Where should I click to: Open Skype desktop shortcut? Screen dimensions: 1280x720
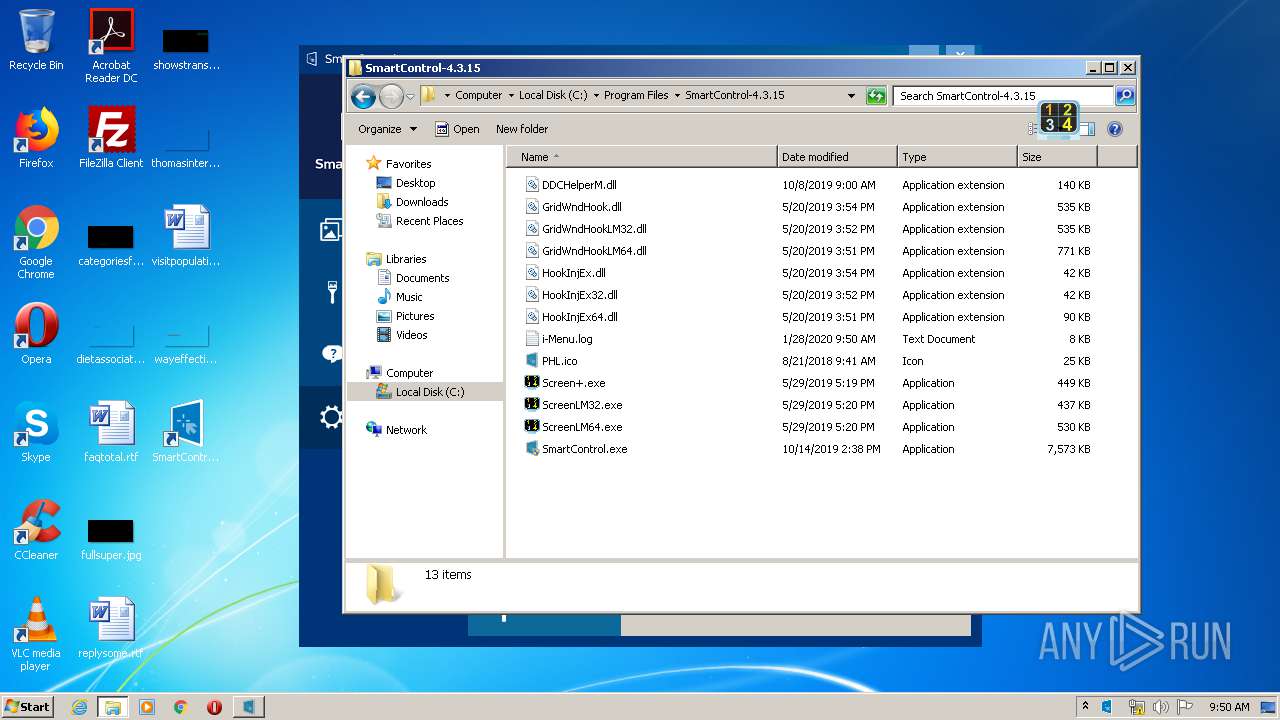coord(36,431)
